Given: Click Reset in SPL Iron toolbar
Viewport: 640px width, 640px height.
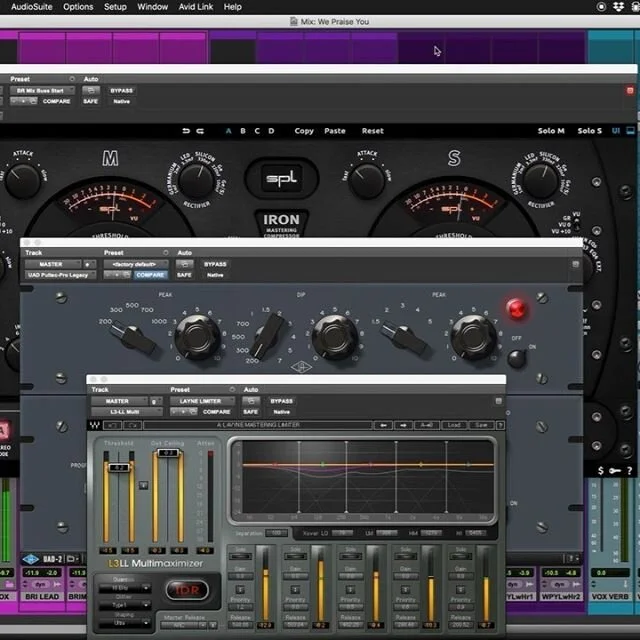Looking at the screenshot, I should pos(373,131).
